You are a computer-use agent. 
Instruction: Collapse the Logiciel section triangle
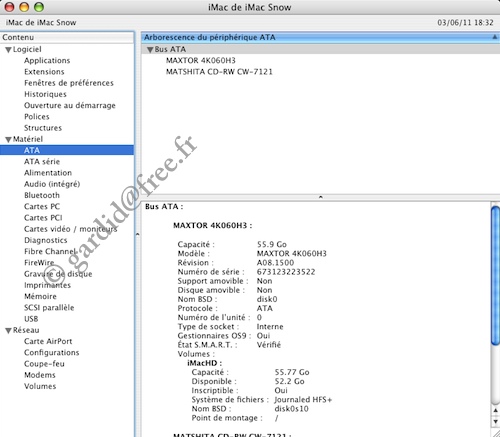click(x=9, y=50)
